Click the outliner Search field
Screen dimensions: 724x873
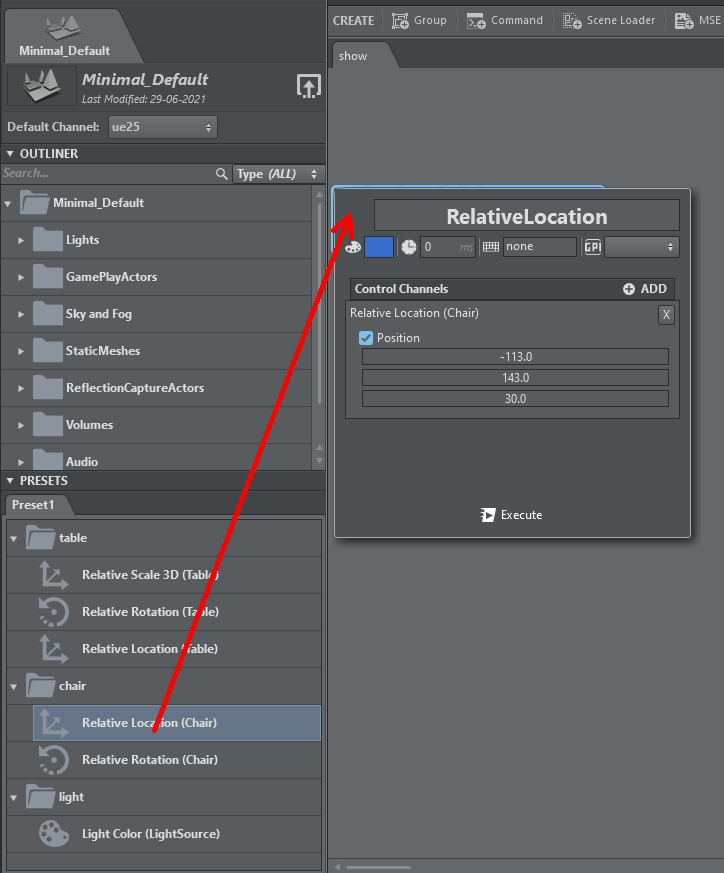[x=105, y=174]
